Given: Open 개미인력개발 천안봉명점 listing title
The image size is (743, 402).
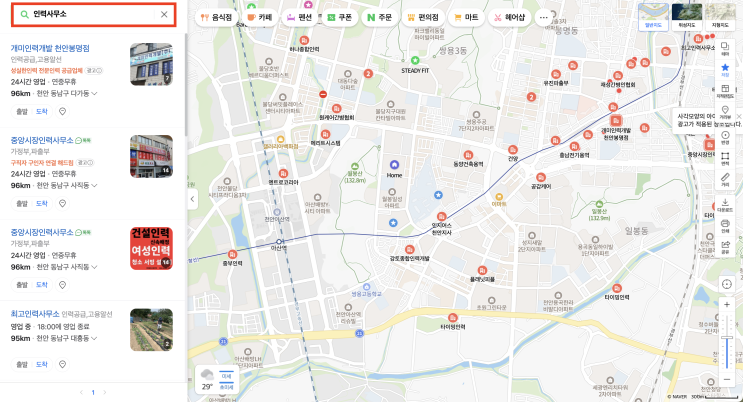Looking at the screenshot, I should point(50,48).
